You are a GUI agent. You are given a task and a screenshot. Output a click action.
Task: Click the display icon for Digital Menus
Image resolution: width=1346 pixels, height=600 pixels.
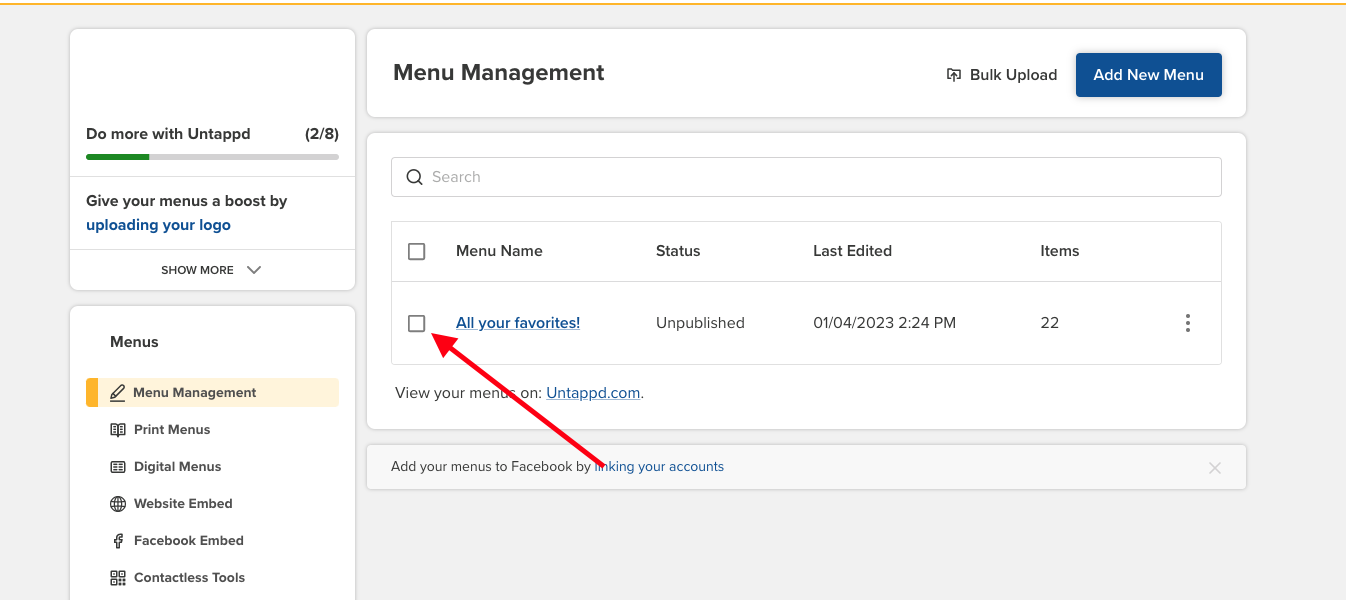[118, 467]
